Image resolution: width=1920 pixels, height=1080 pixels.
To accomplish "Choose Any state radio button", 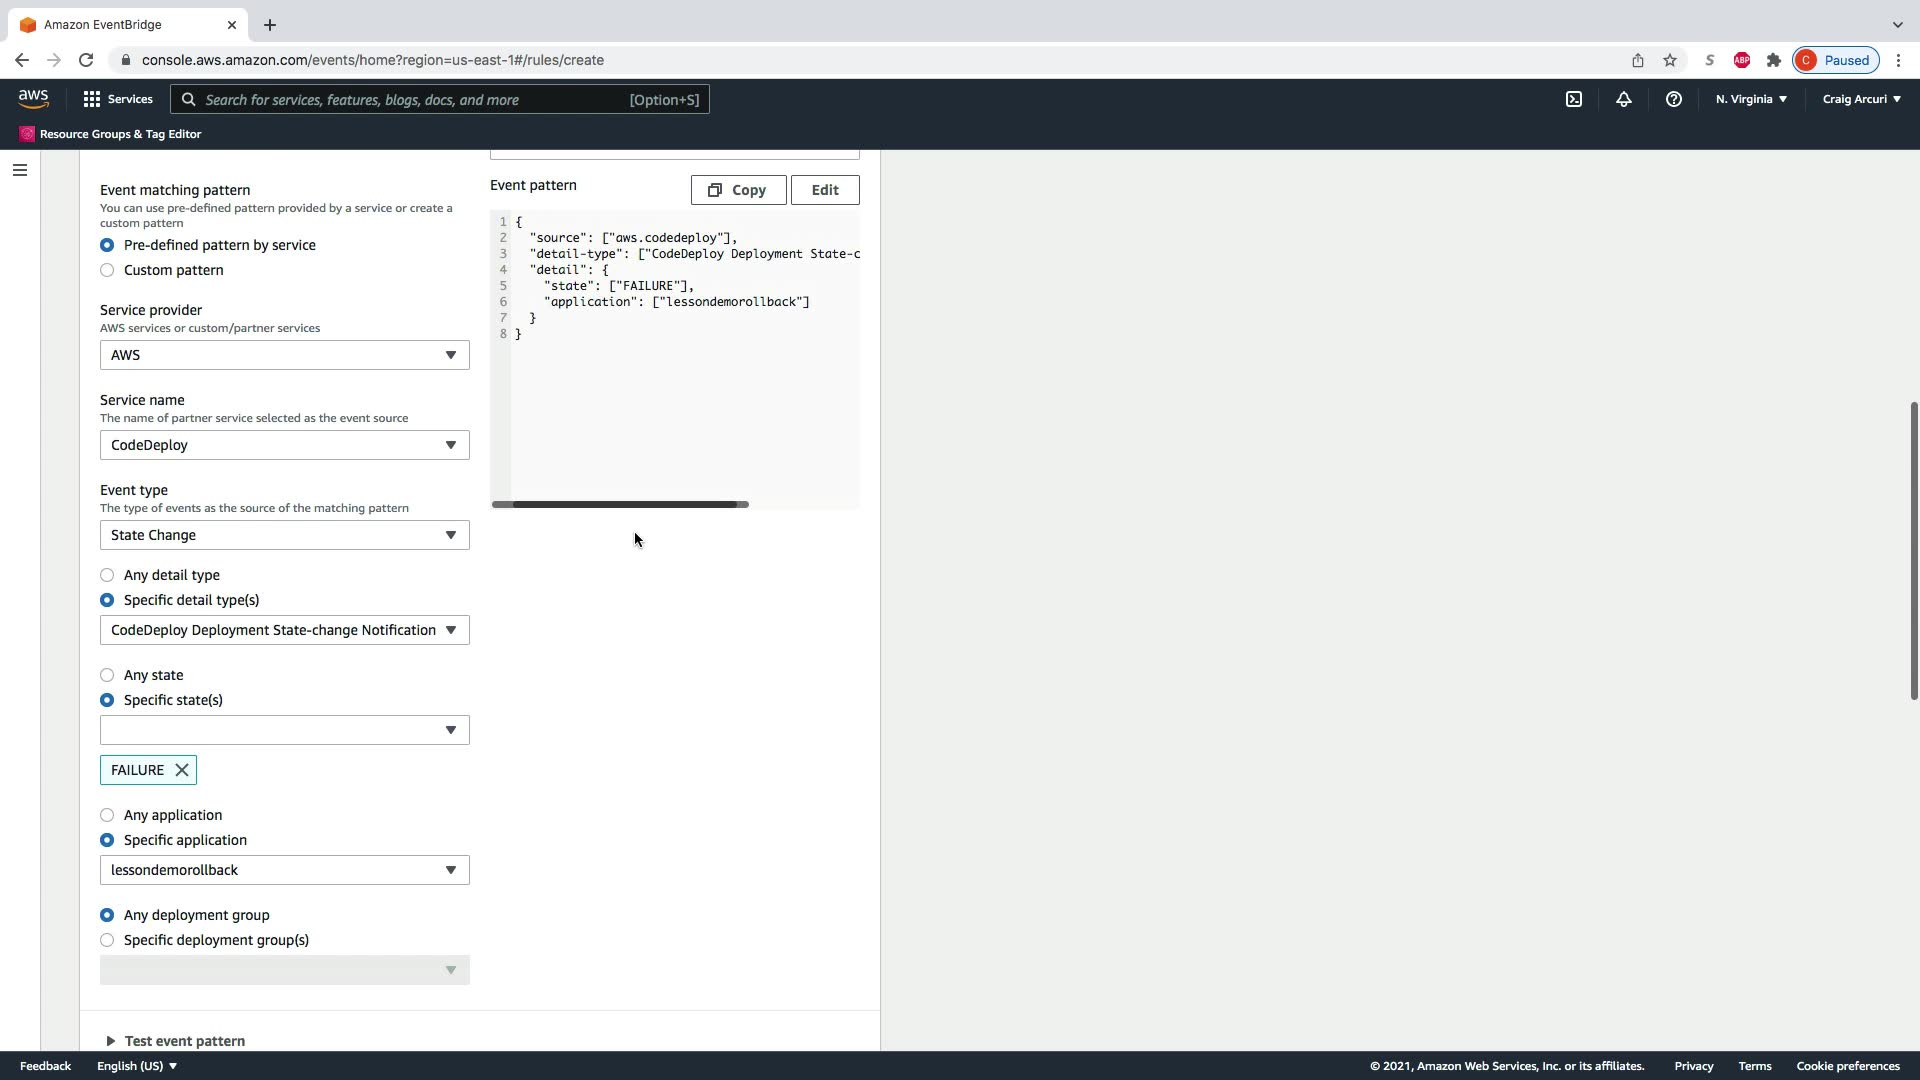I will [107, 675].
